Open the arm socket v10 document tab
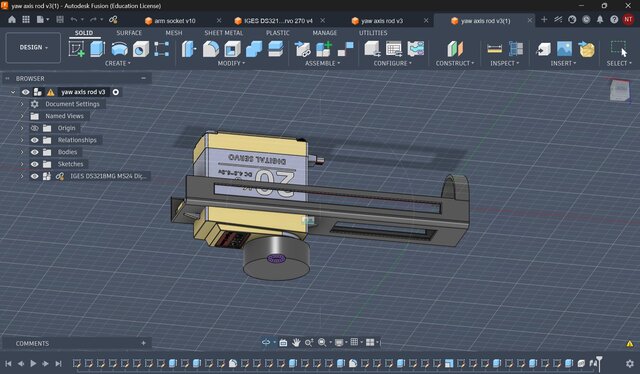This screenshot has width=640, height=374. (x=175, y=20)
